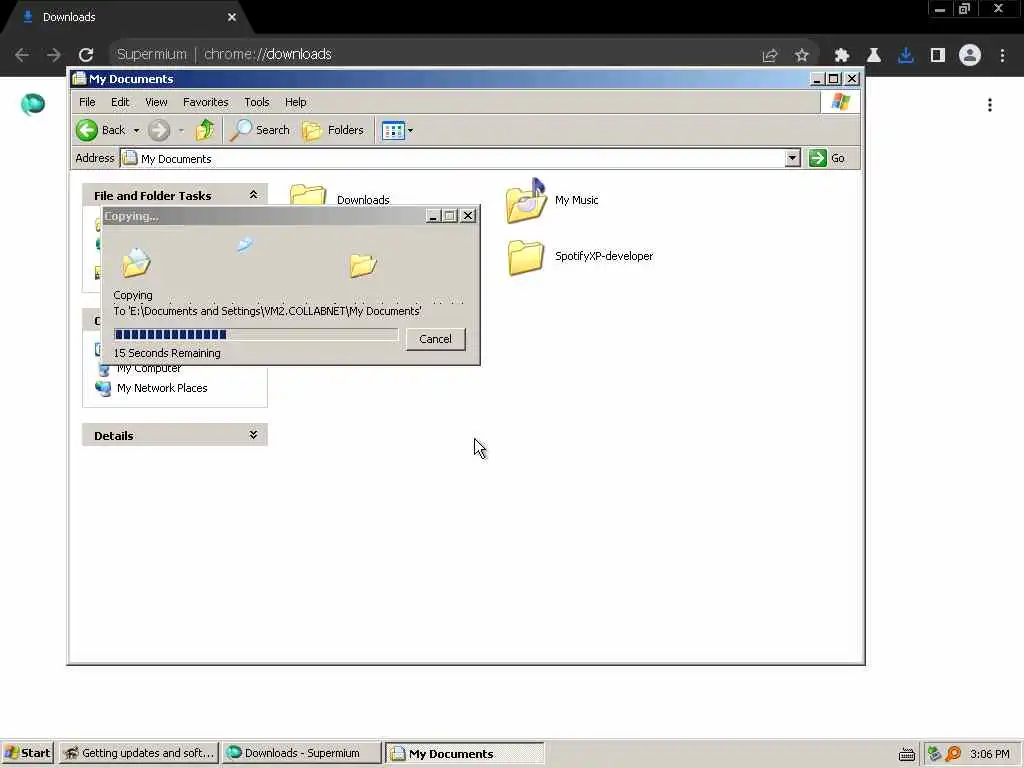Cancel the copying operation
This screenshot has height=768, width=1024.
[x=436, y=339]
